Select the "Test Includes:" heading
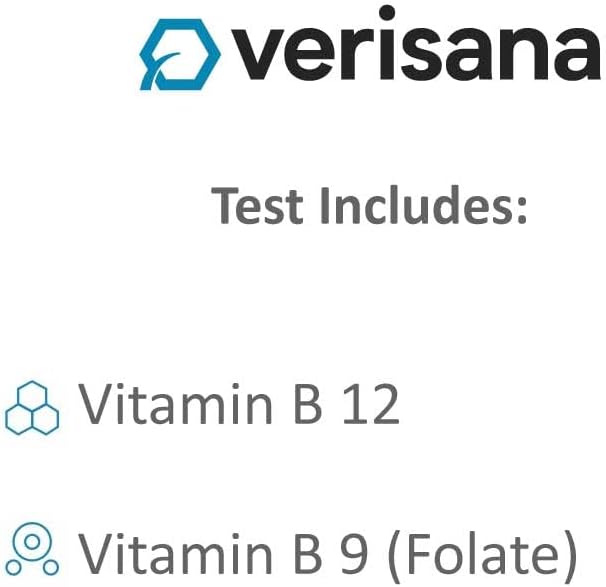Viewport: 606px width, 587px height. click(x=370, y=206)
